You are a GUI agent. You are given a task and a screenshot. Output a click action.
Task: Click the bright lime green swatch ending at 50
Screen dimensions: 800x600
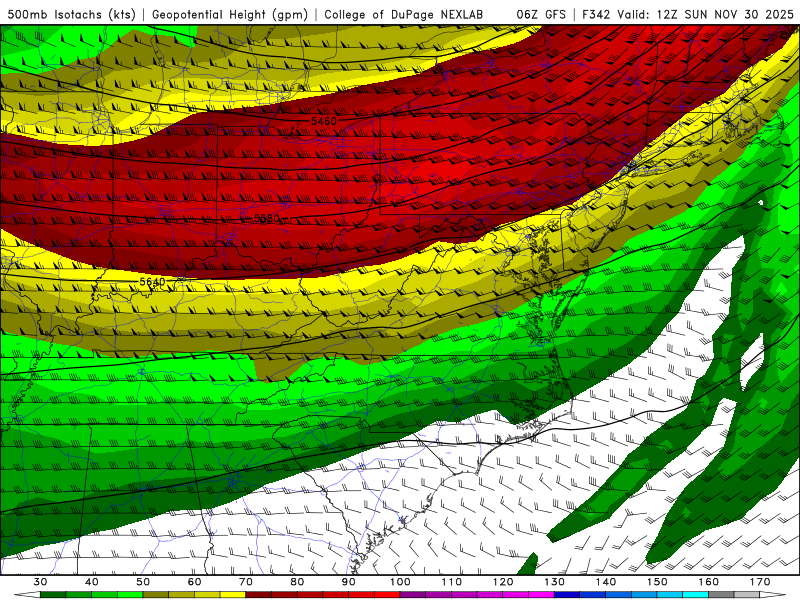pyautogui.click(x=130, y=596)
